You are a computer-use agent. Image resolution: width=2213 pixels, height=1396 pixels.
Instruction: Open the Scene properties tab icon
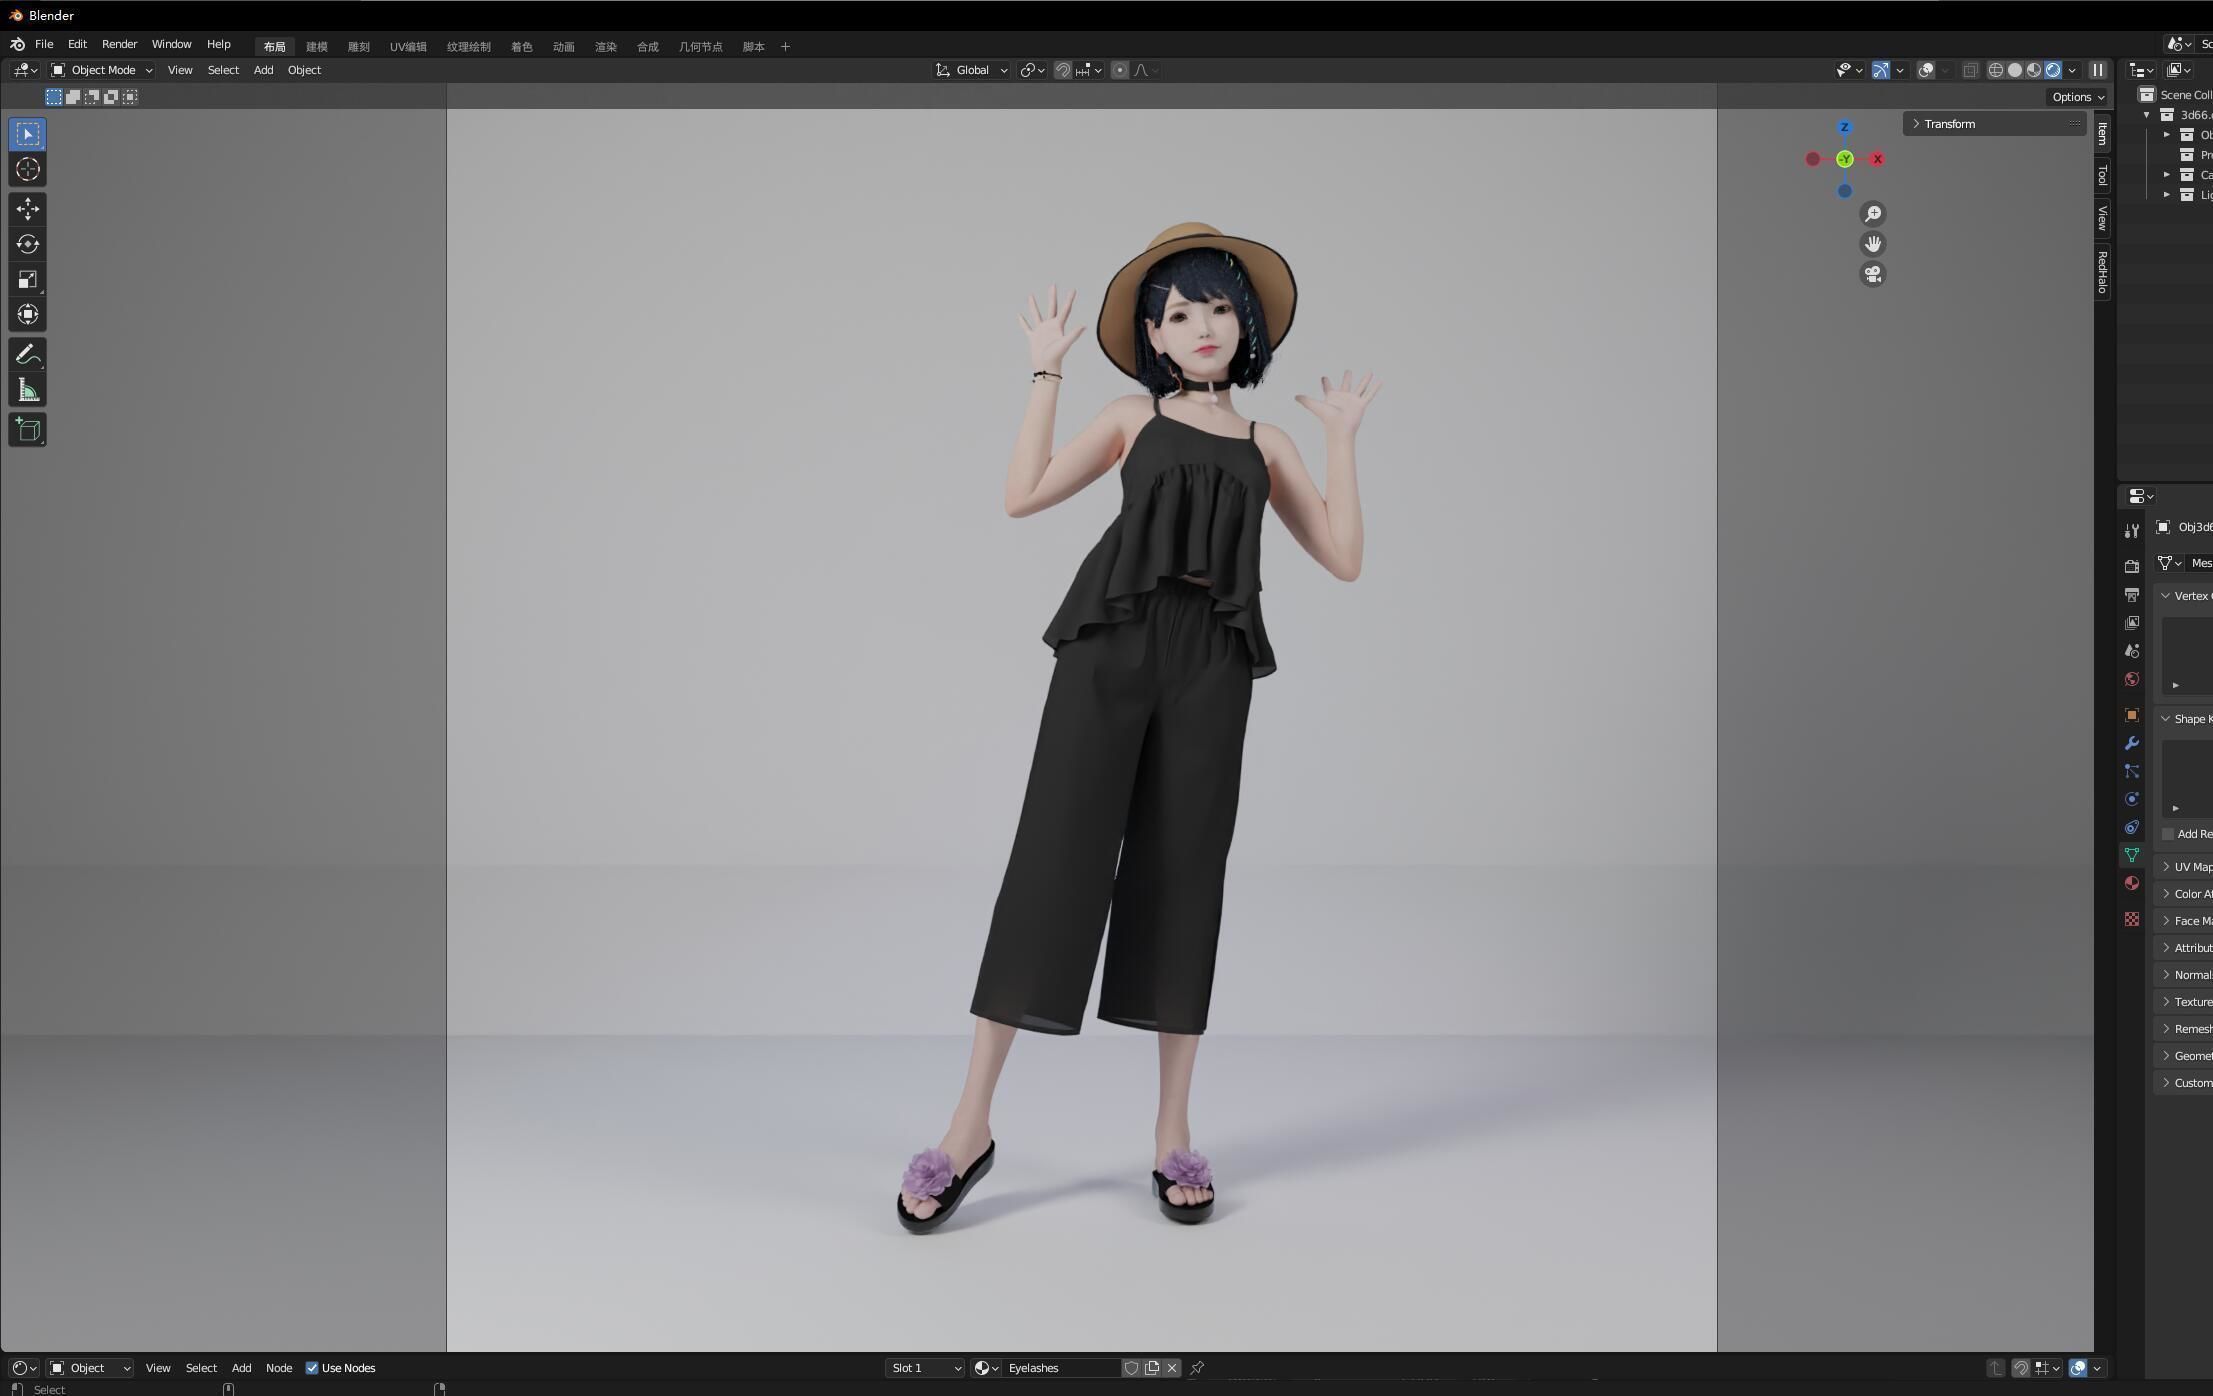pyautogui.click(x=2131, y=650)
